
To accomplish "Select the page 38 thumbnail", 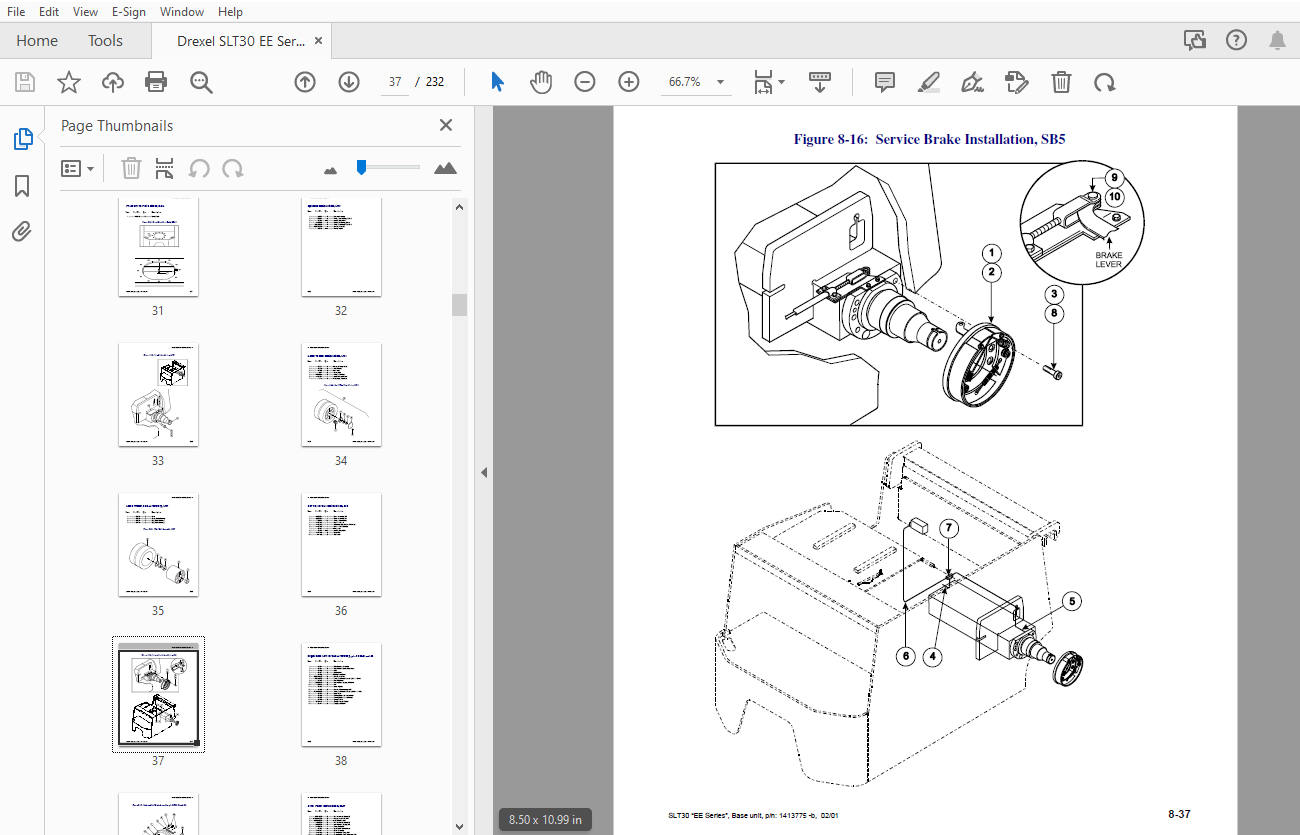I will pyautogui.click(x=341, y=695).
